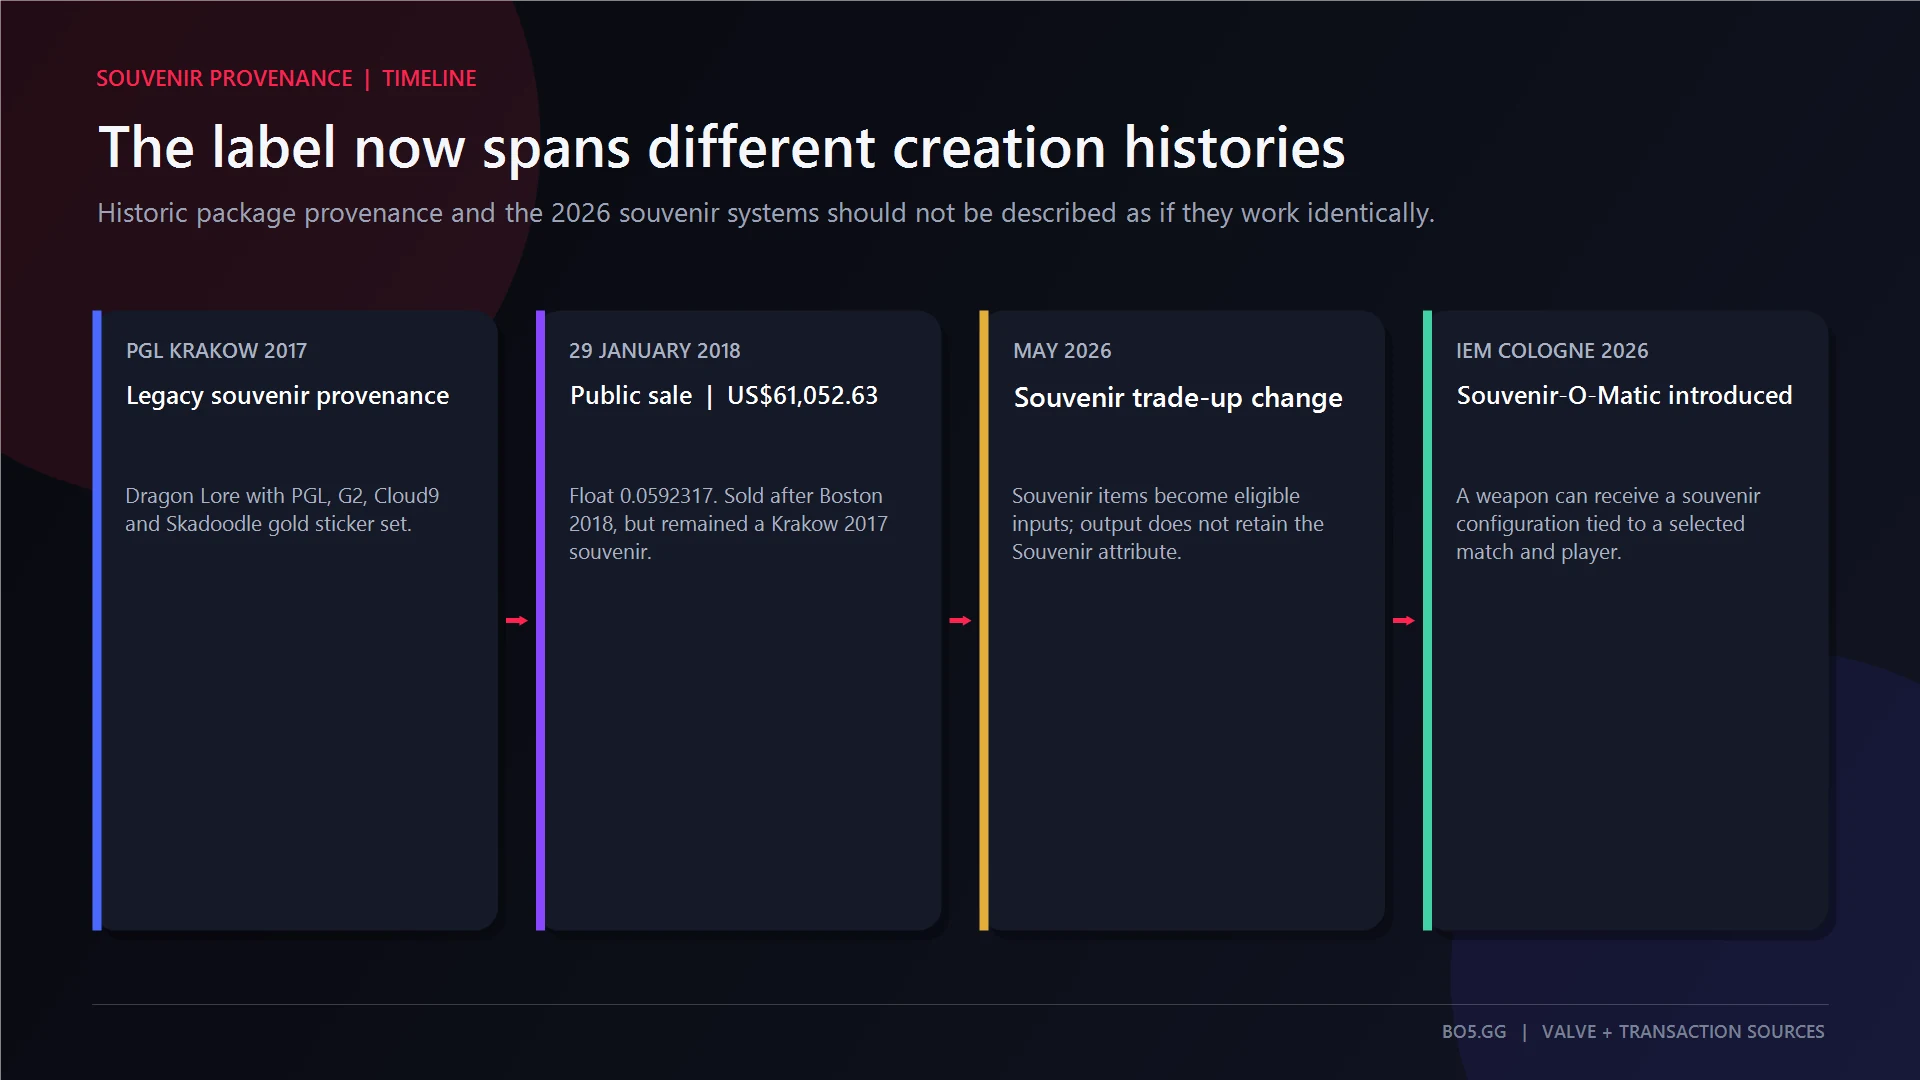The width and height of the screenshot is (1920, 1080).
Task: Click the 'Souvenir items become eligible inputs' text
Action: (1167, 524)
